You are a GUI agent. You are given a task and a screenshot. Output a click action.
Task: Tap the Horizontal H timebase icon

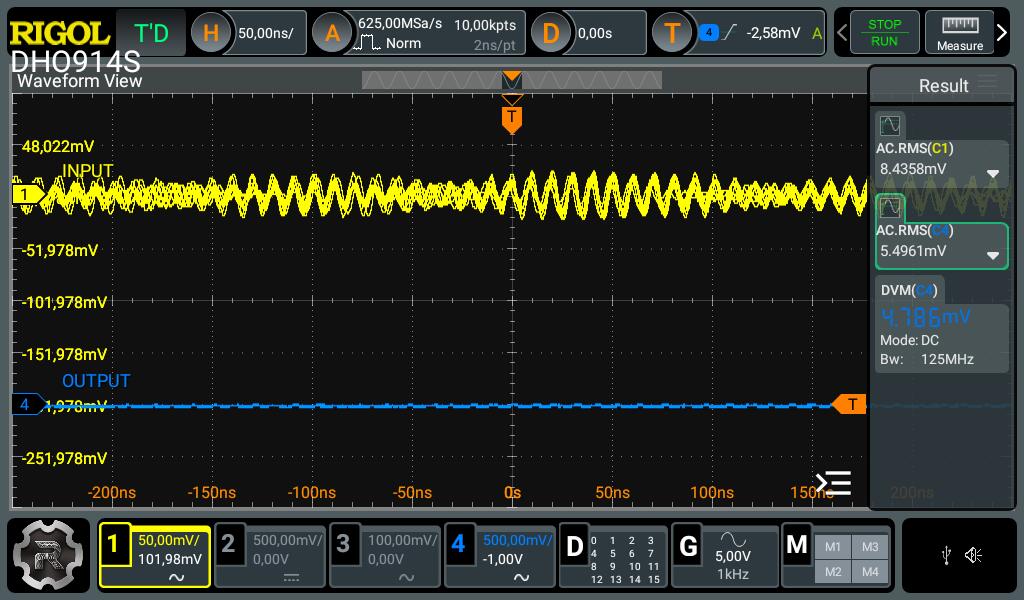point(210,33)
